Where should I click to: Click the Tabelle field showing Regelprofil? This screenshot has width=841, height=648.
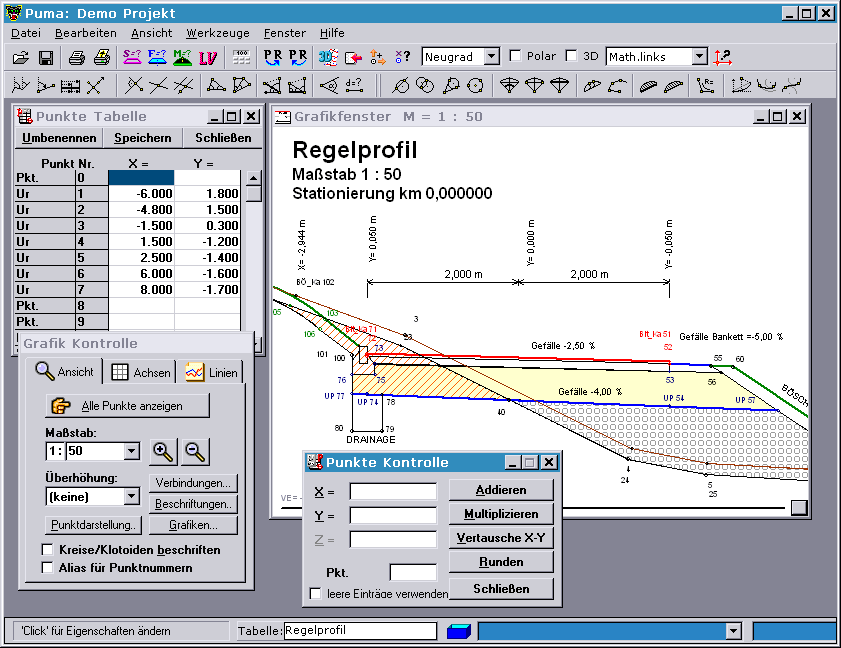[x=360, y=630]
